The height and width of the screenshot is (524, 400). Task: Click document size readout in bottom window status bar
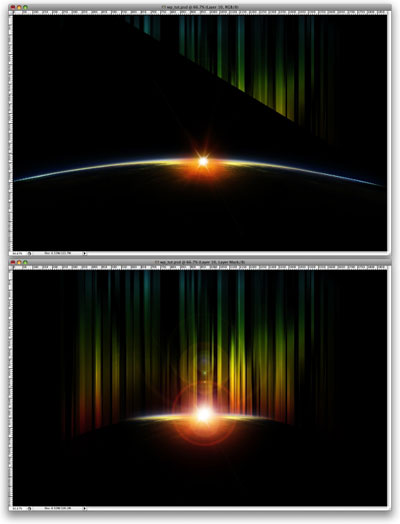coord(57,508)
